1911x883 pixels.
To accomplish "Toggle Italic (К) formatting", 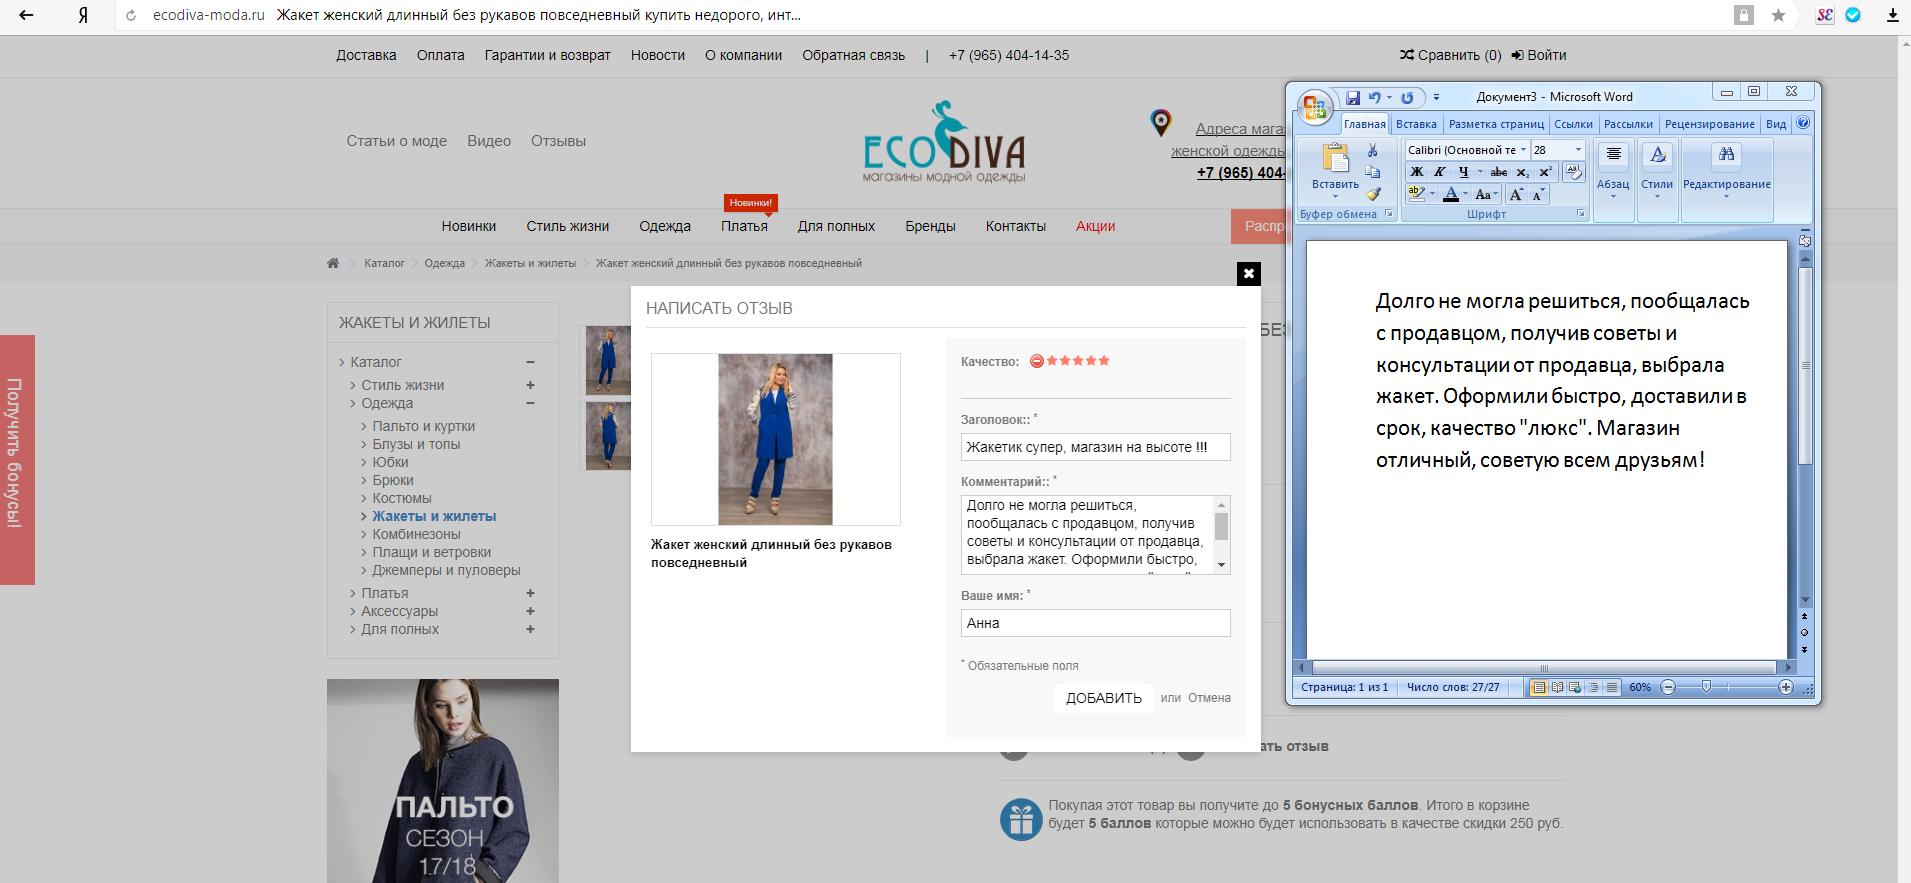I will click(x=1440, y=172).
